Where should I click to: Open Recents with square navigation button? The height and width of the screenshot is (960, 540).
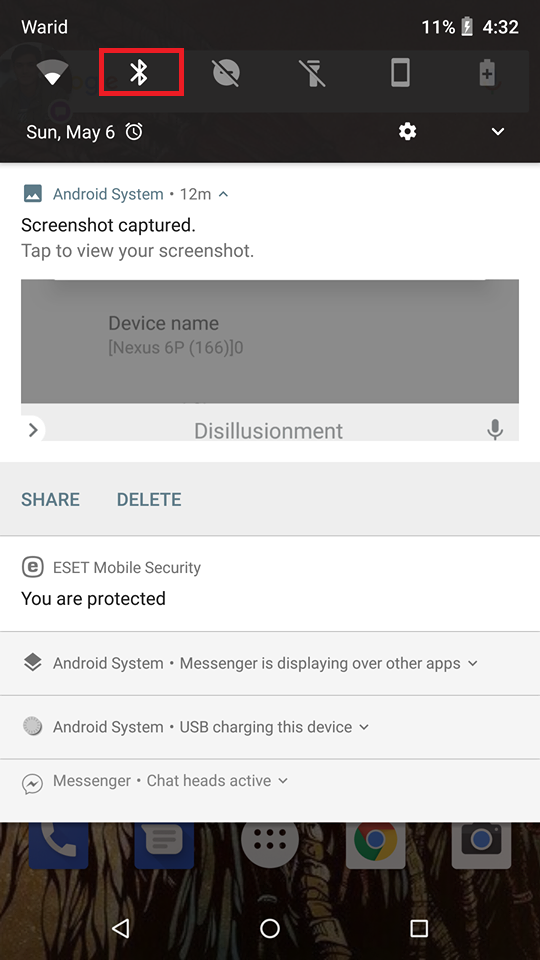pos(419,928)
